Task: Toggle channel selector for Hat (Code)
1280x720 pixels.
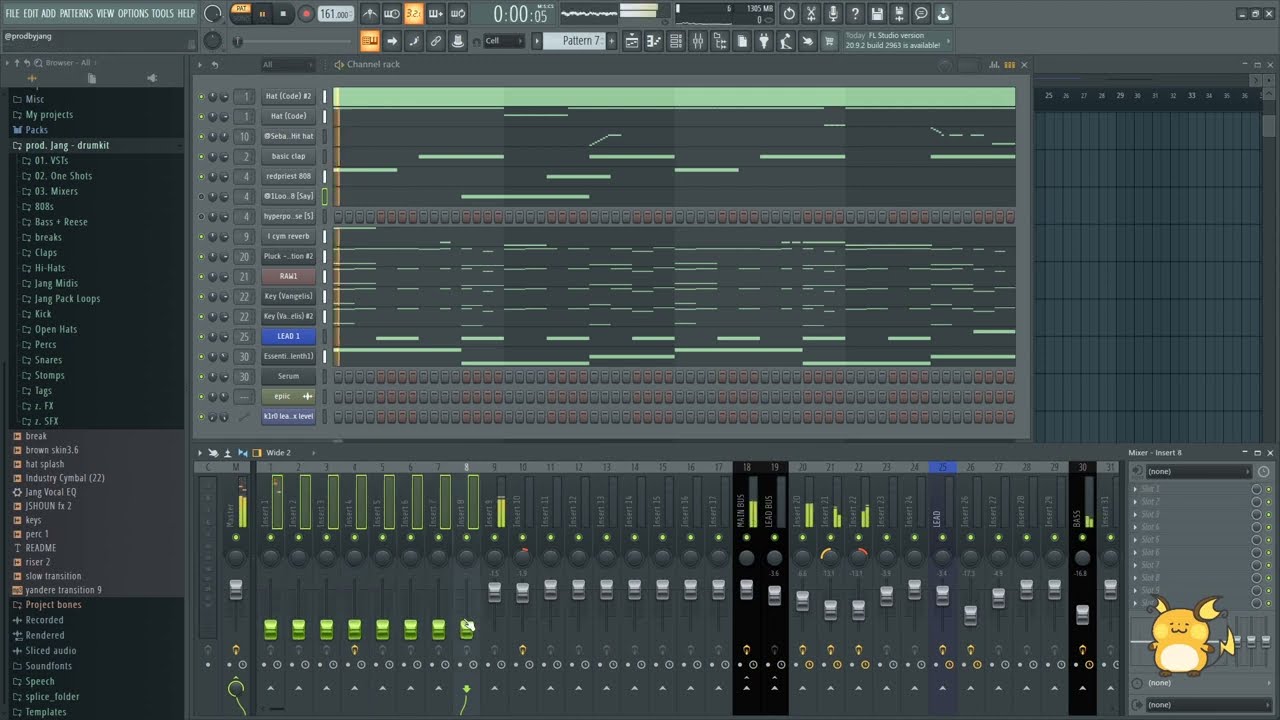Action: (x=324, y=117)
